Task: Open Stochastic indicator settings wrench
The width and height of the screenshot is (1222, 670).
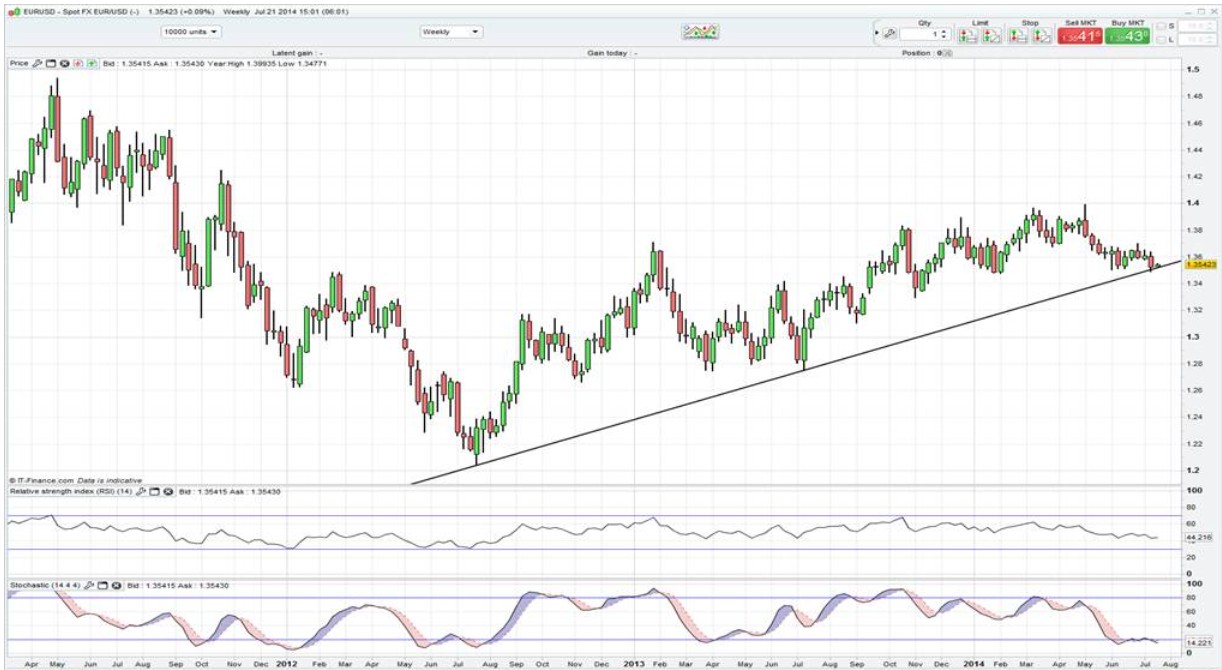Action: pyautogui.click(x=91, y=583)
